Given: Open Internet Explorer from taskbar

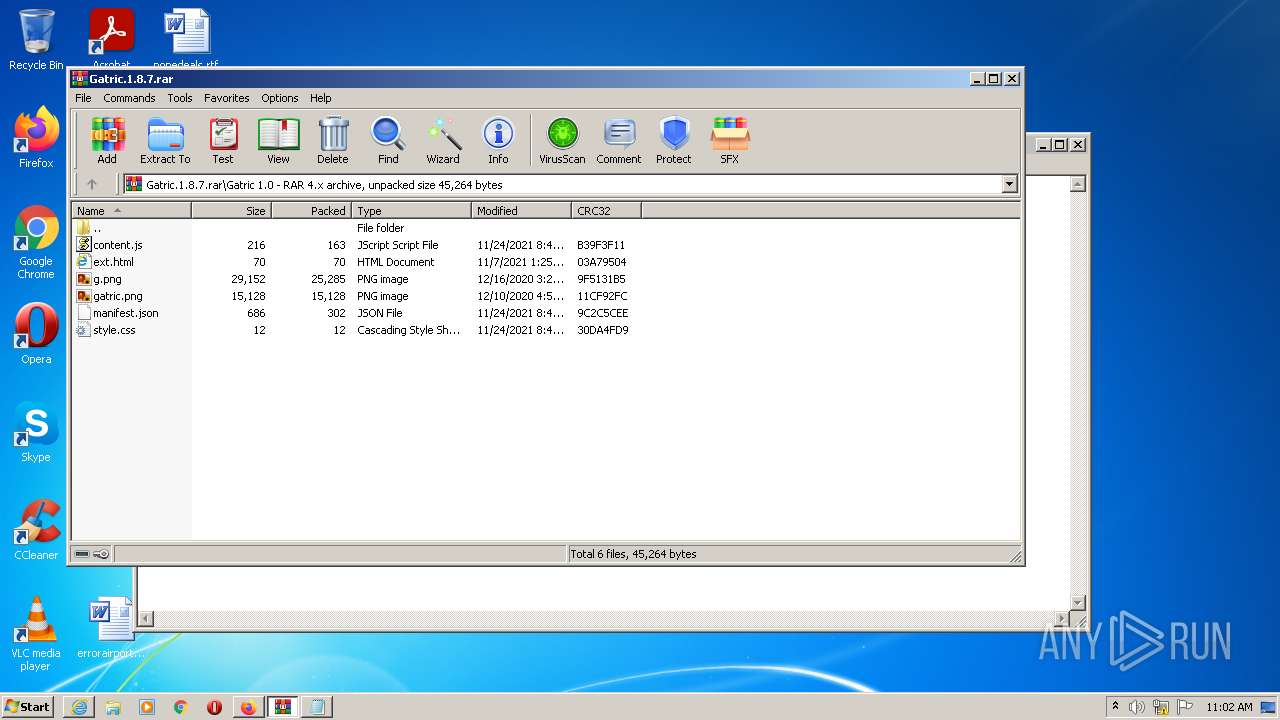Looking at the screenshot, I should [80, 707].
